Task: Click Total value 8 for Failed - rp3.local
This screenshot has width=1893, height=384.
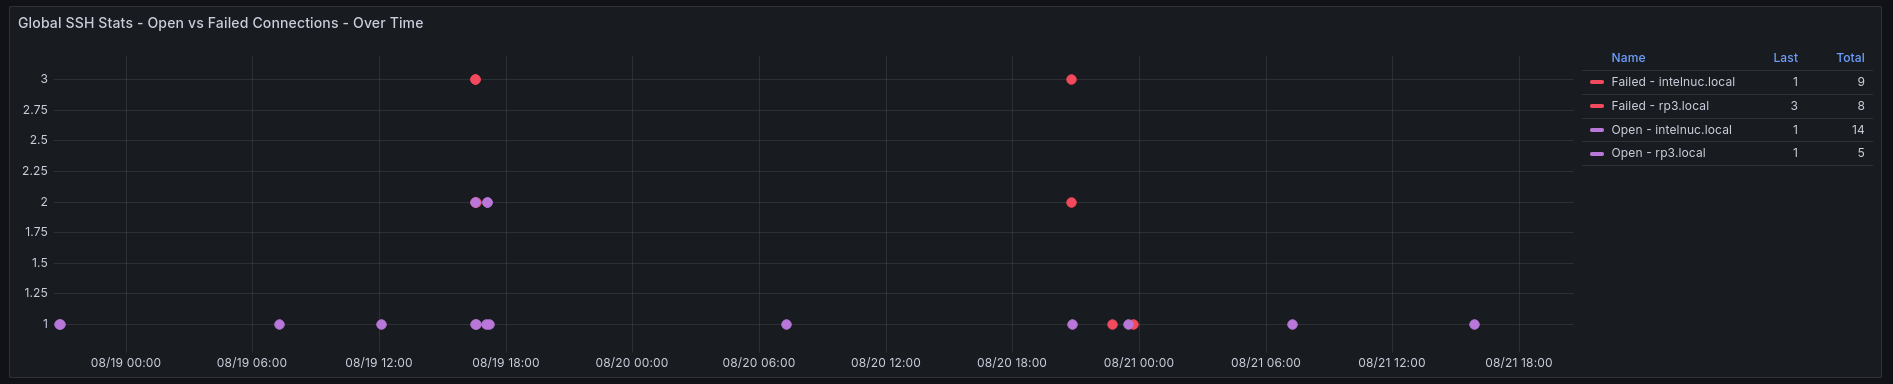Action: [x=1861, y=106]
